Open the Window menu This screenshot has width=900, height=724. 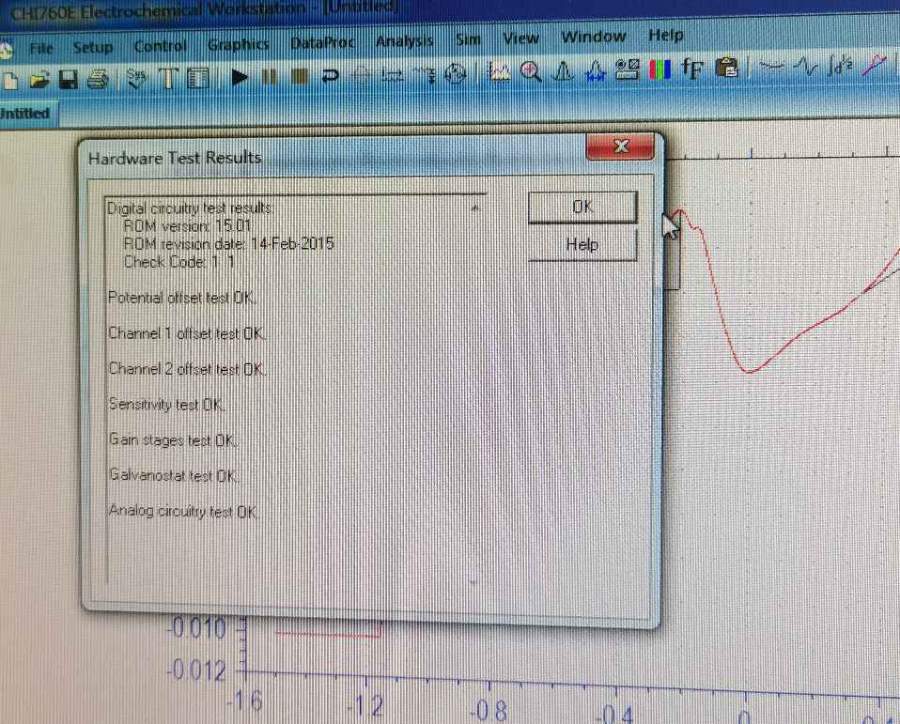[593, 37]
